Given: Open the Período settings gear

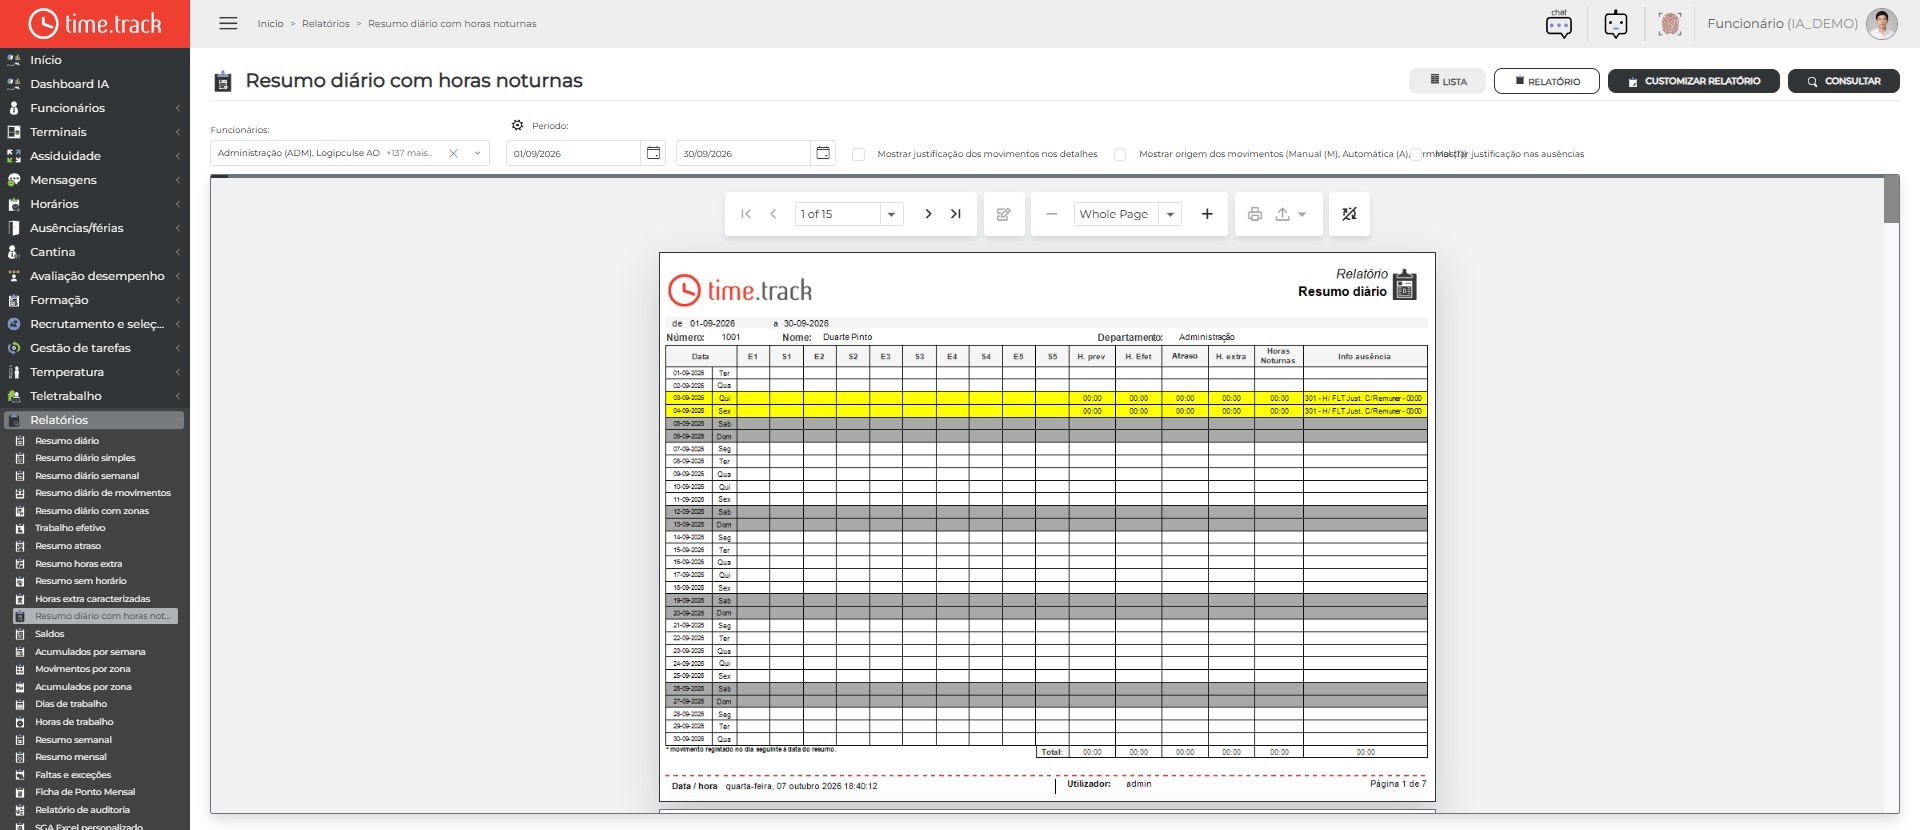Looking at the screenshot, I should (517, 126).
